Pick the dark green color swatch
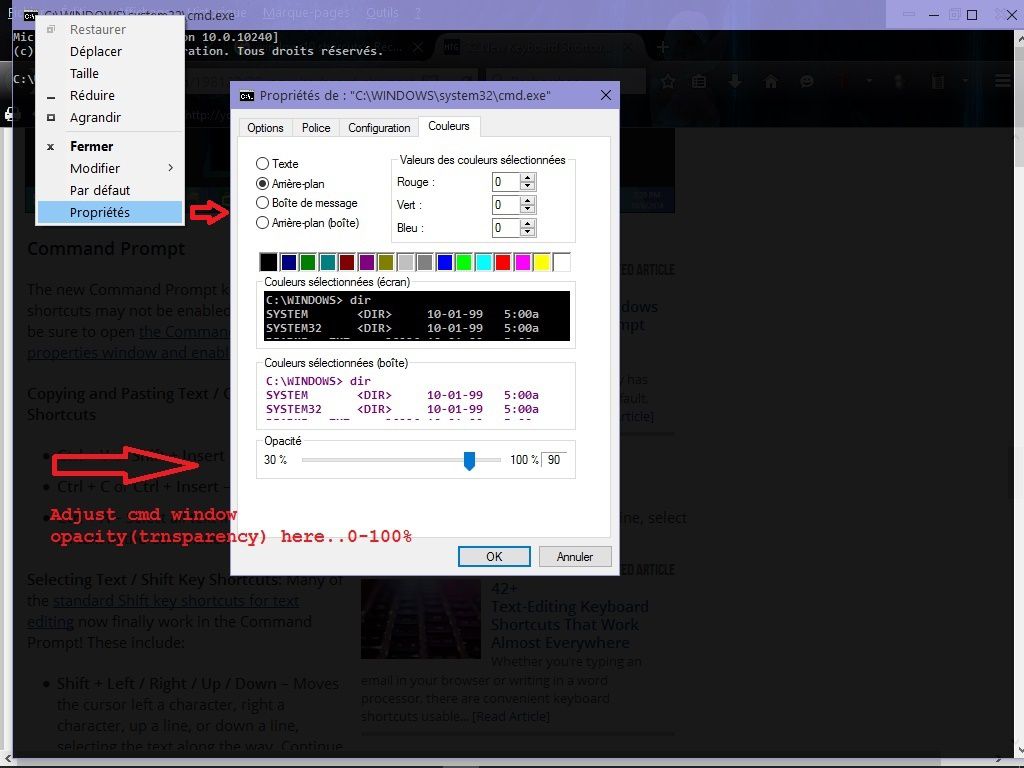Viewport: 1024px width, 768px height. click(x=308, y=262)
